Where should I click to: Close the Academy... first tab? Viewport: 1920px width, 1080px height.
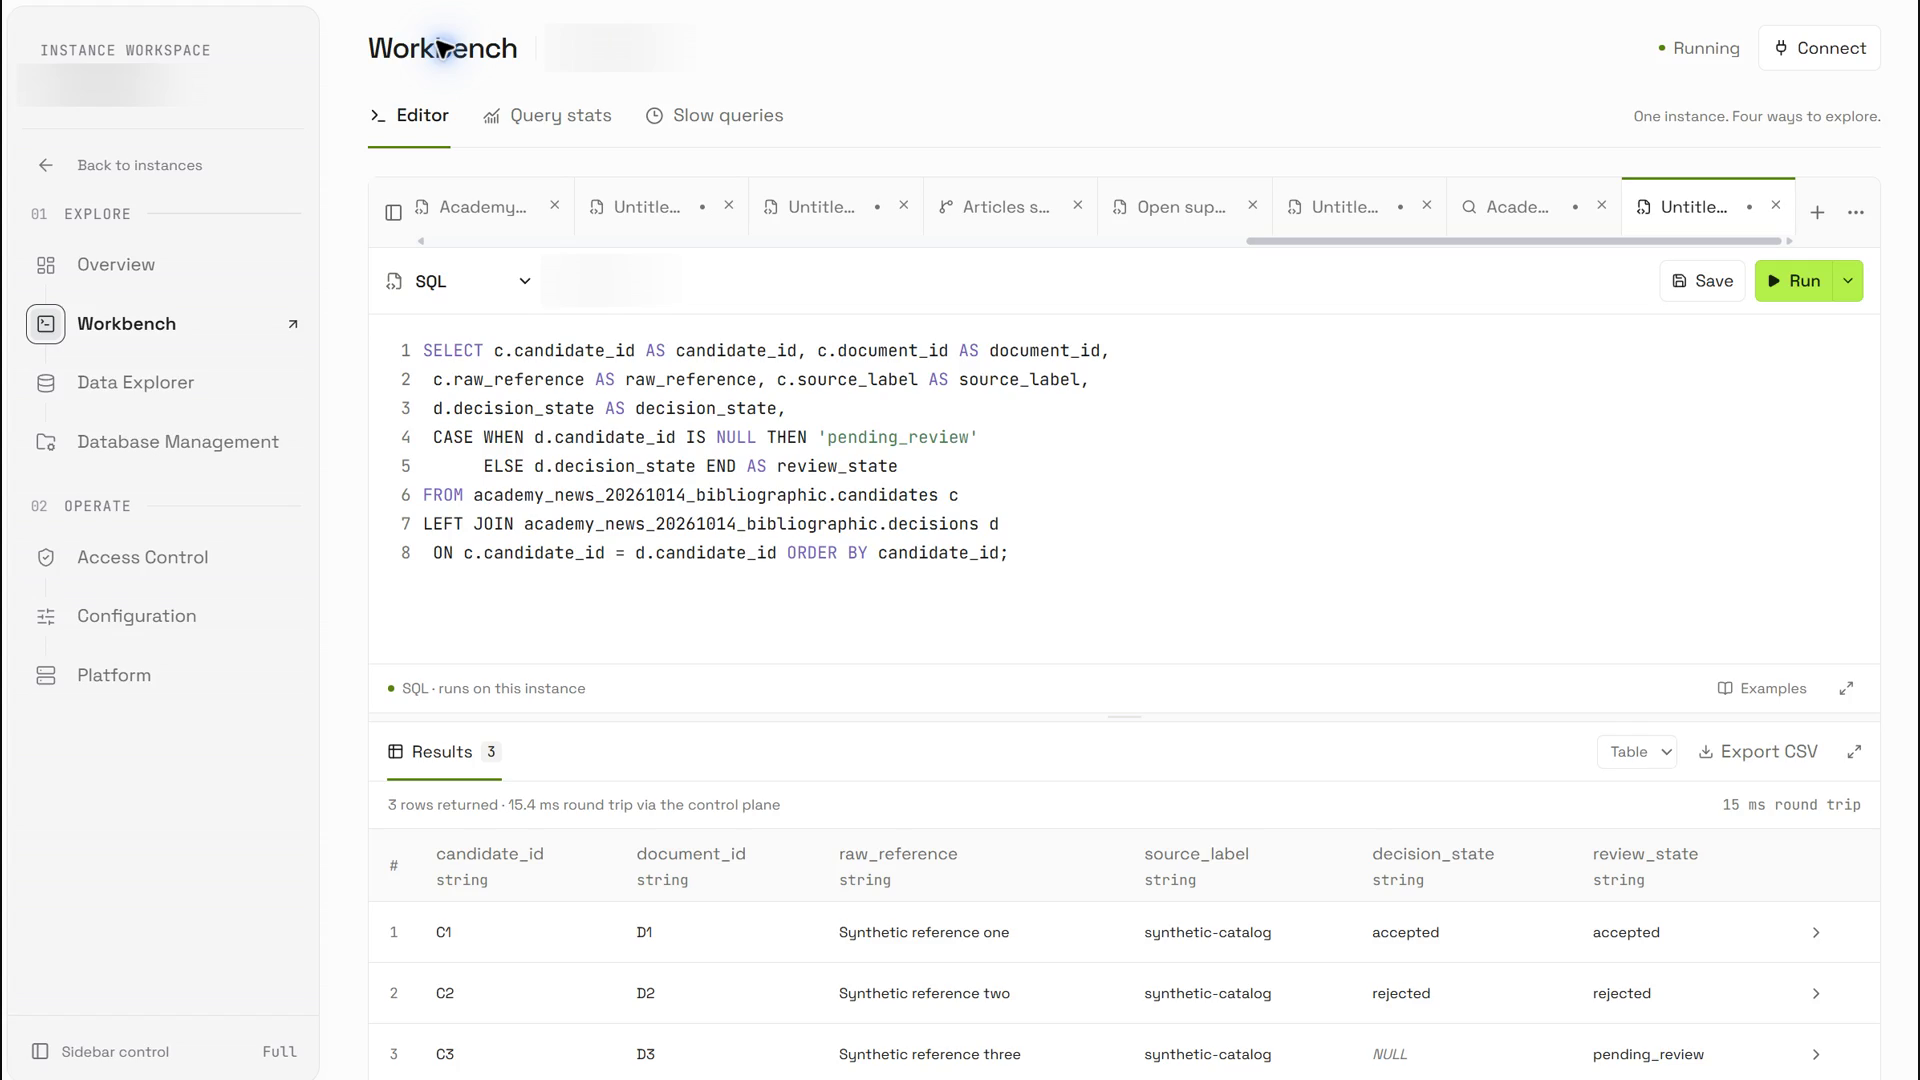click(554, 205)
